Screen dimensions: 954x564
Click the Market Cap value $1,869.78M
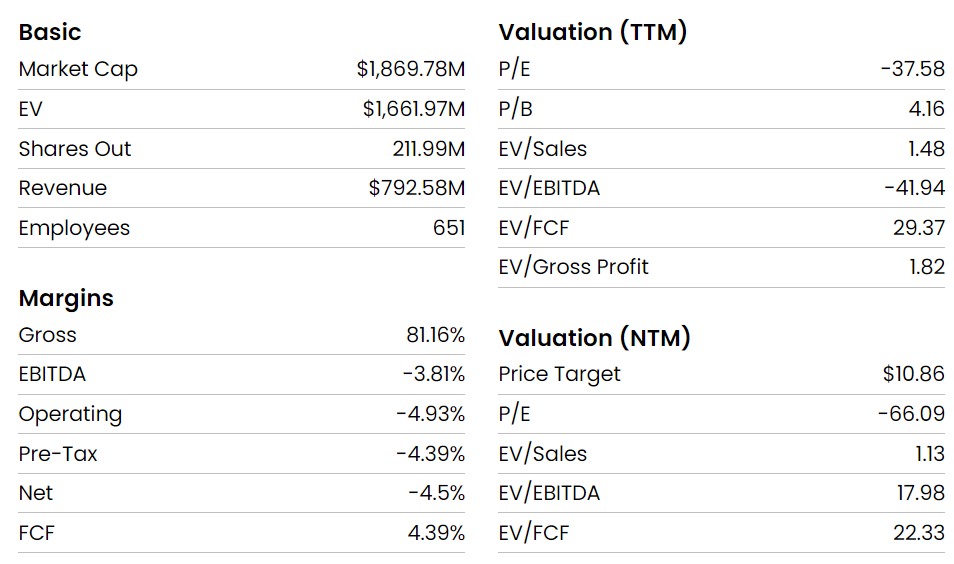410,70
